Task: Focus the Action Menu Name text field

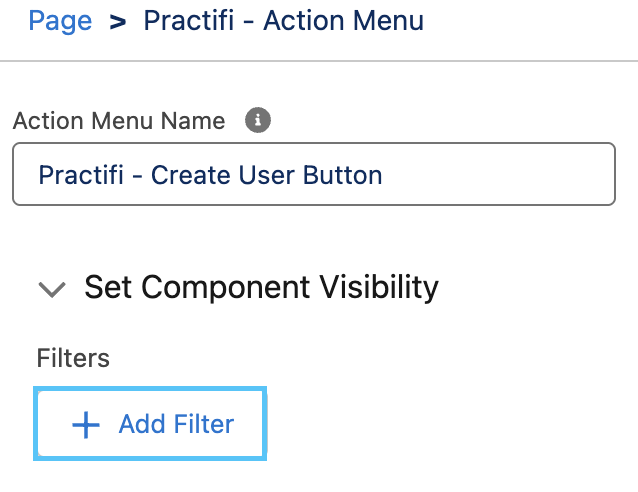Action: (313, 175)
